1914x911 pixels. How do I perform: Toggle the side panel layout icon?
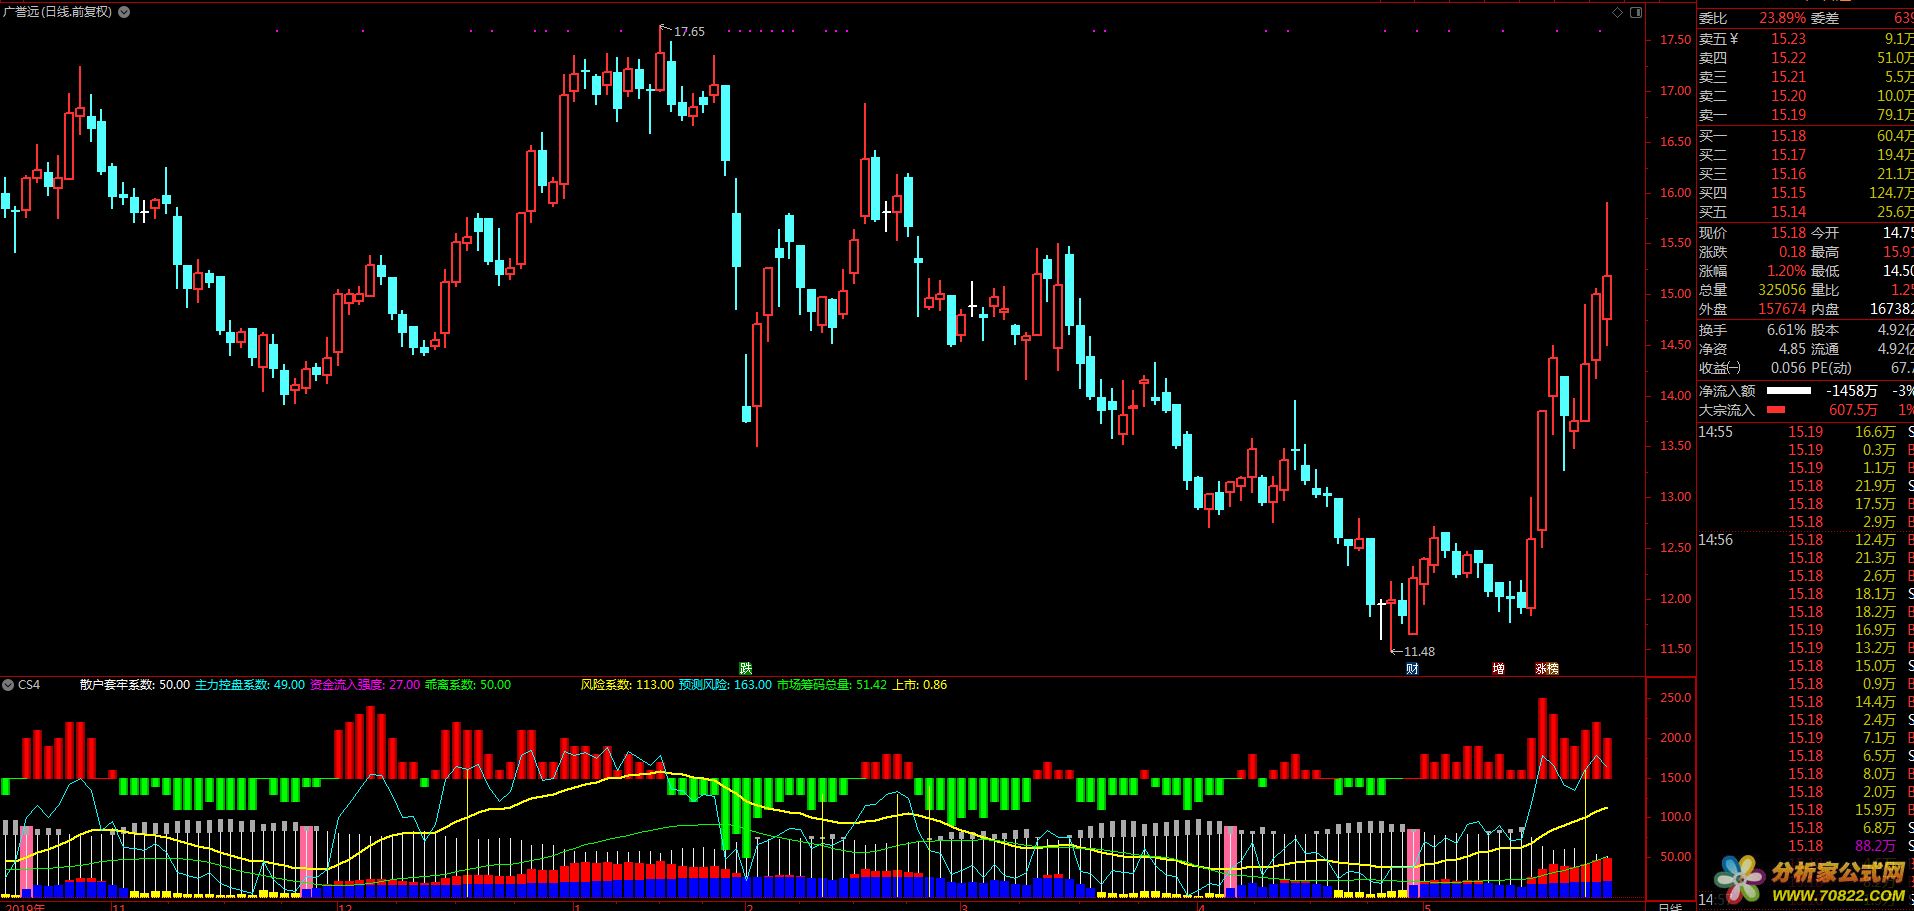click(x=1636, y=12)
